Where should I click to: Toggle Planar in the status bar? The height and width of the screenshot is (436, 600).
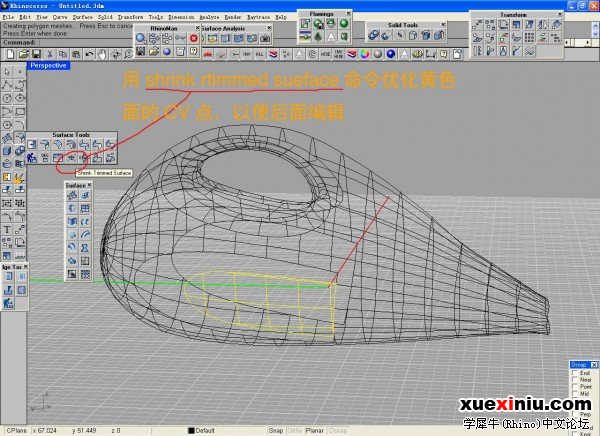click(315, 431)
